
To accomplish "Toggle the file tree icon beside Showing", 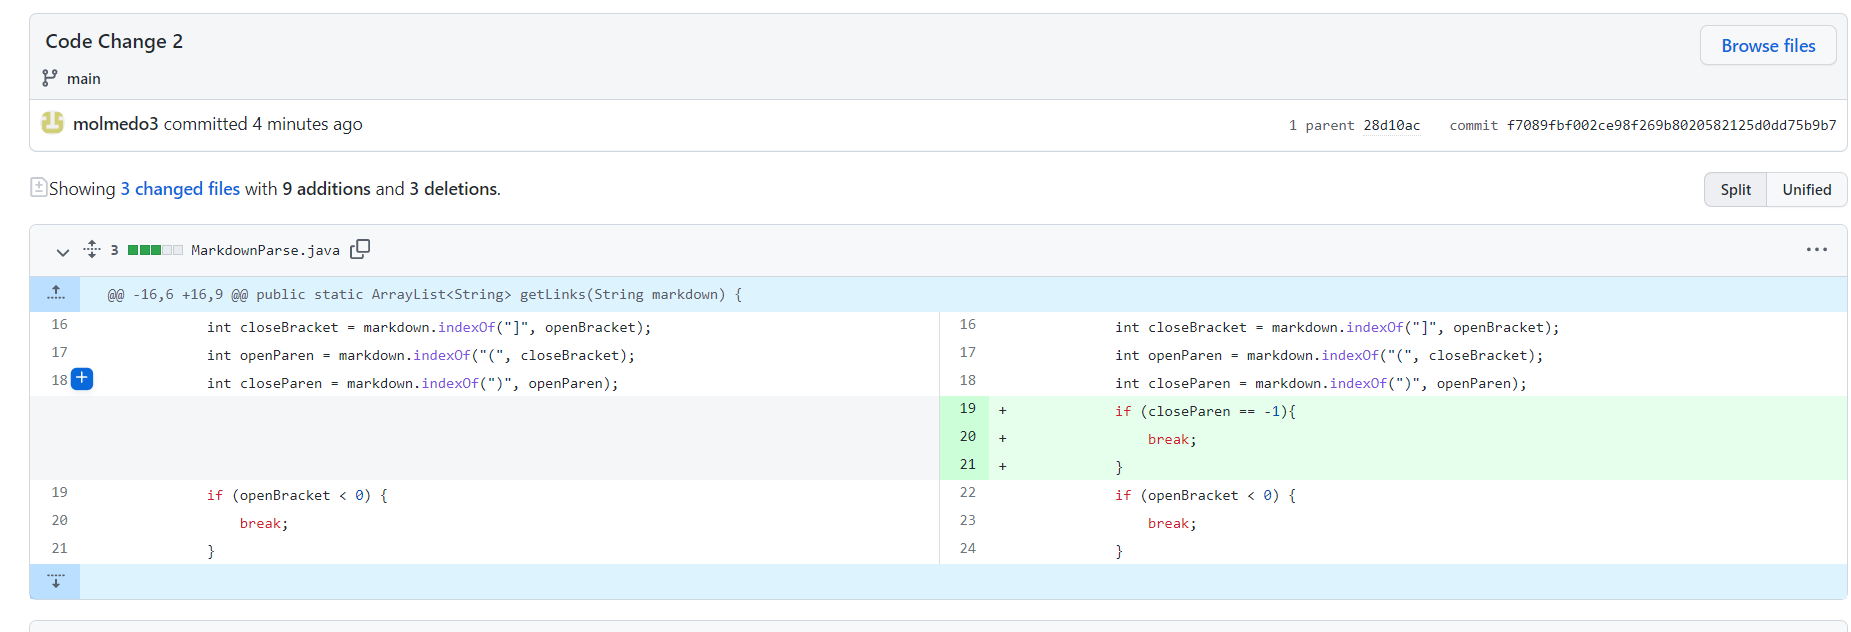I will 38,187.
